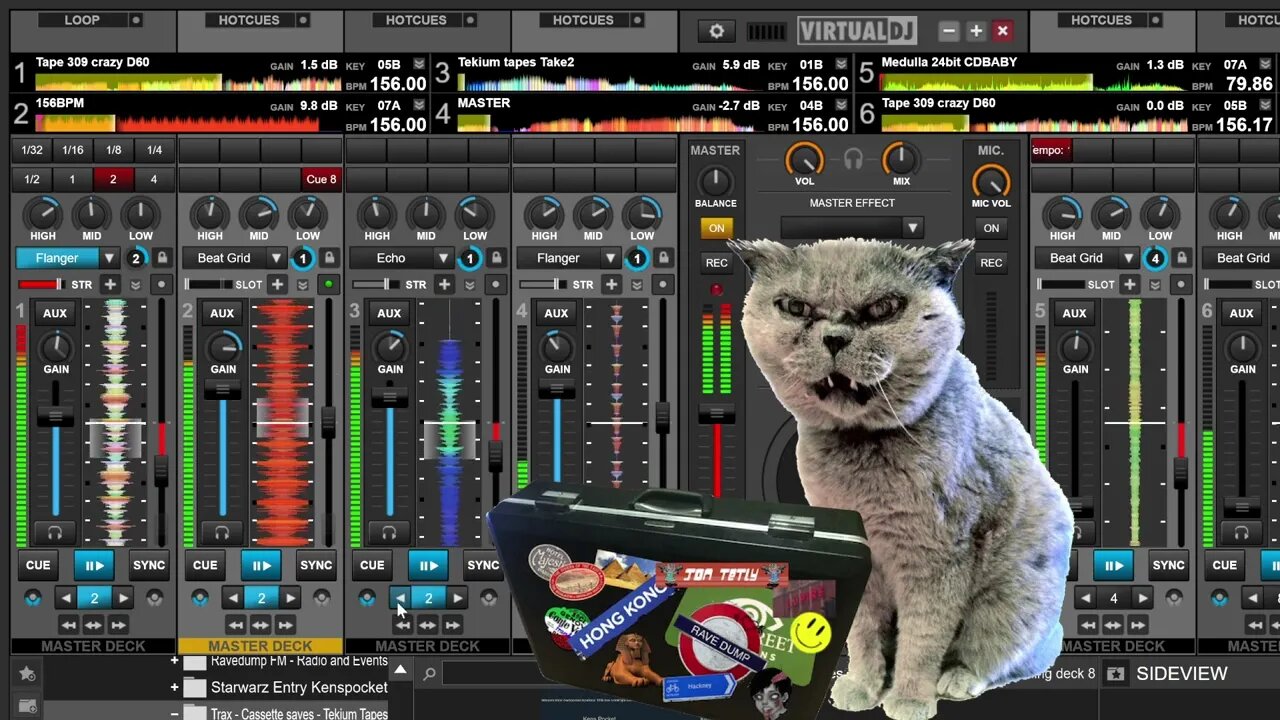Add effect slot with deck 5 plus icon
The width and height of the screenshot is (1280, 720).
1129,284
